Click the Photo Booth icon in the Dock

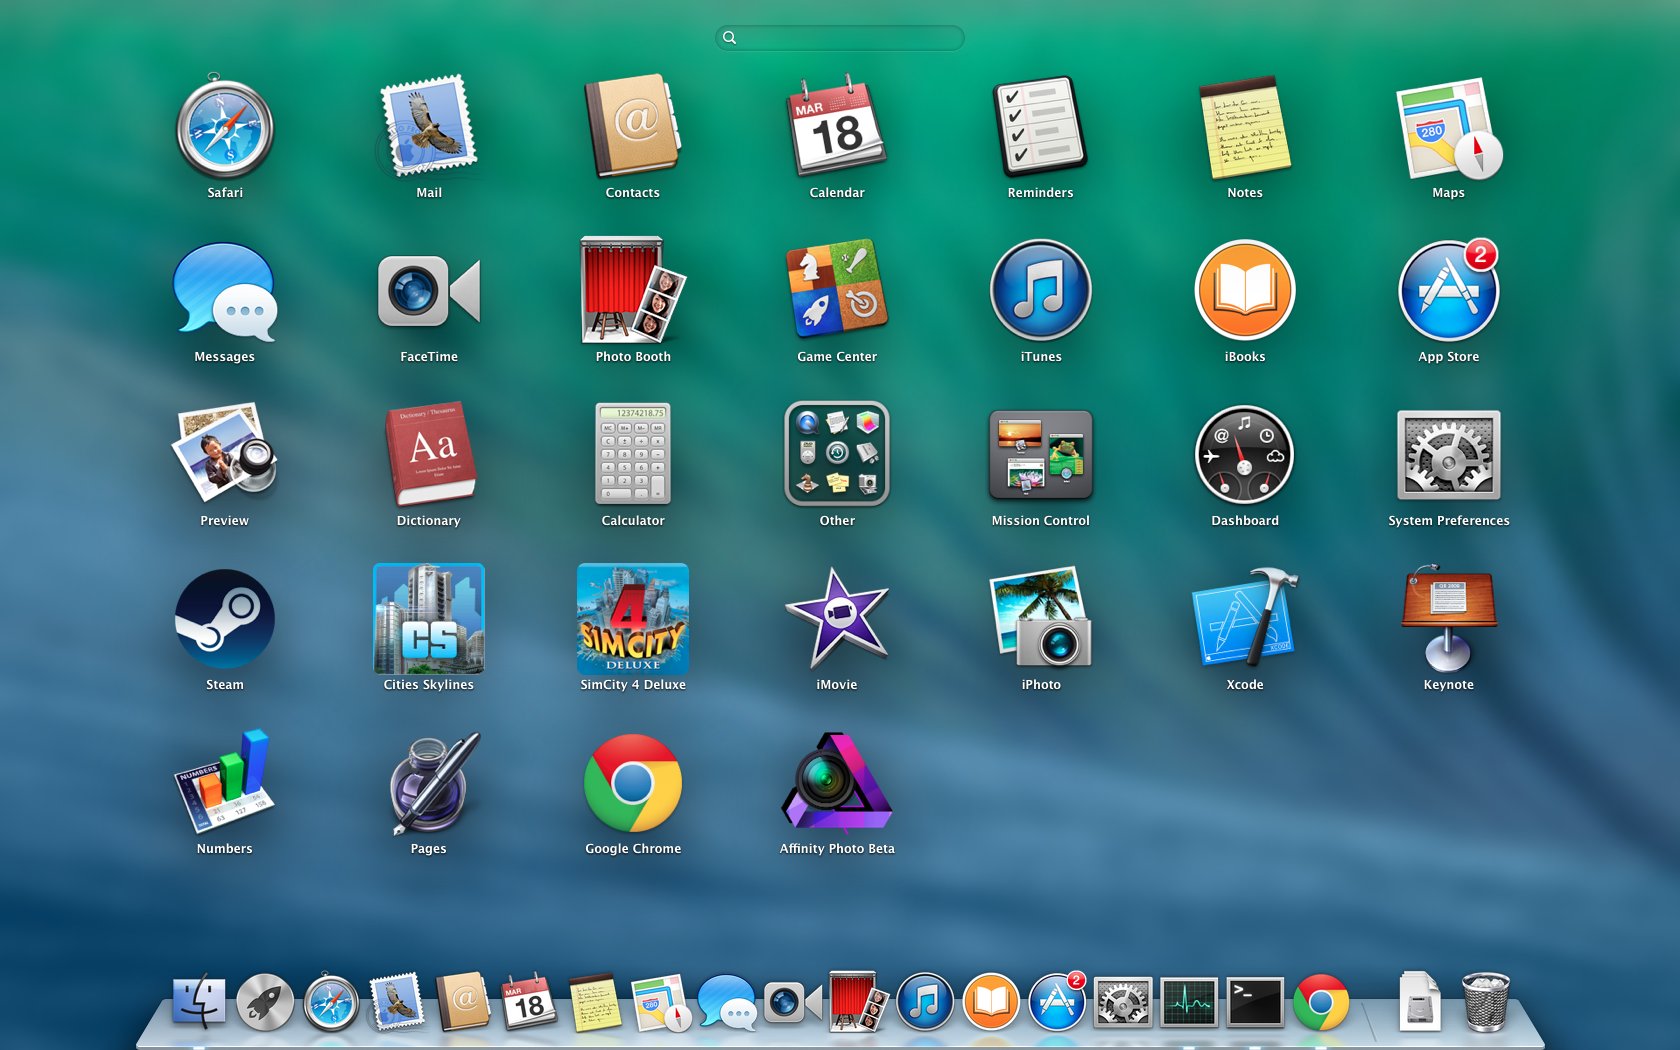859,1001
